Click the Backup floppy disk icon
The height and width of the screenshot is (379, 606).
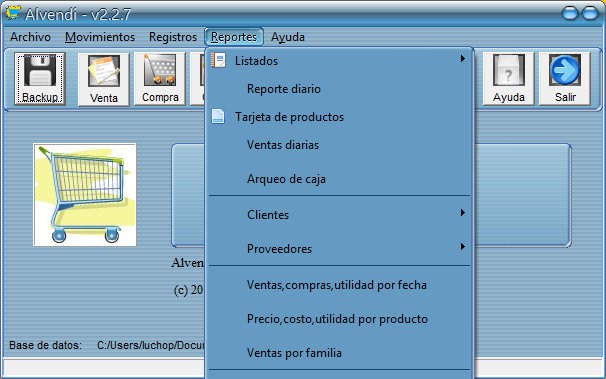point(40,70)
